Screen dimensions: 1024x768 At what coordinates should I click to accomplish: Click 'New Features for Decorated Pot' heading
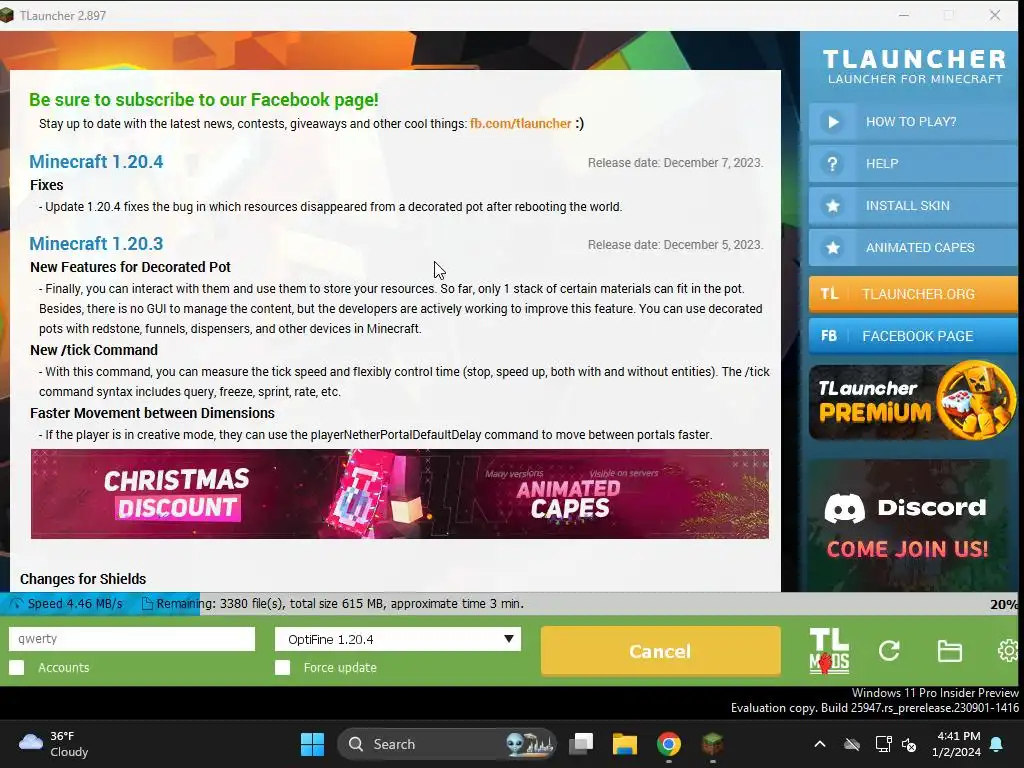click(130, 266)
